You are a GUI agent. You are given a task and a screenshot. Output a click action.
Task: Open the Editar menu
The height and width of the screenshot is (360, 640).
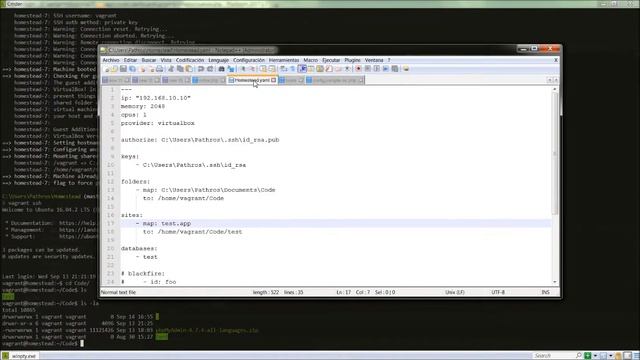[x=130, y=60]
